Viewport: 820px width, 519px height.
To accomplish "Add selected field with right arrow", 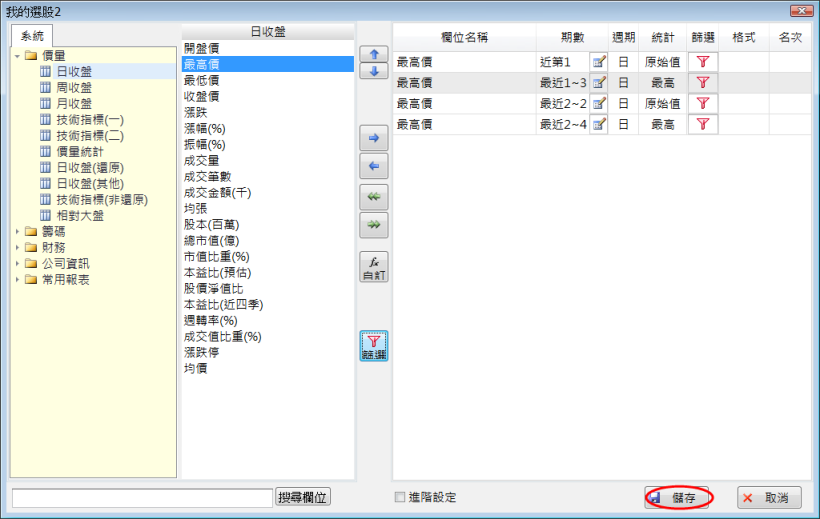I will (x=373, y=137).
